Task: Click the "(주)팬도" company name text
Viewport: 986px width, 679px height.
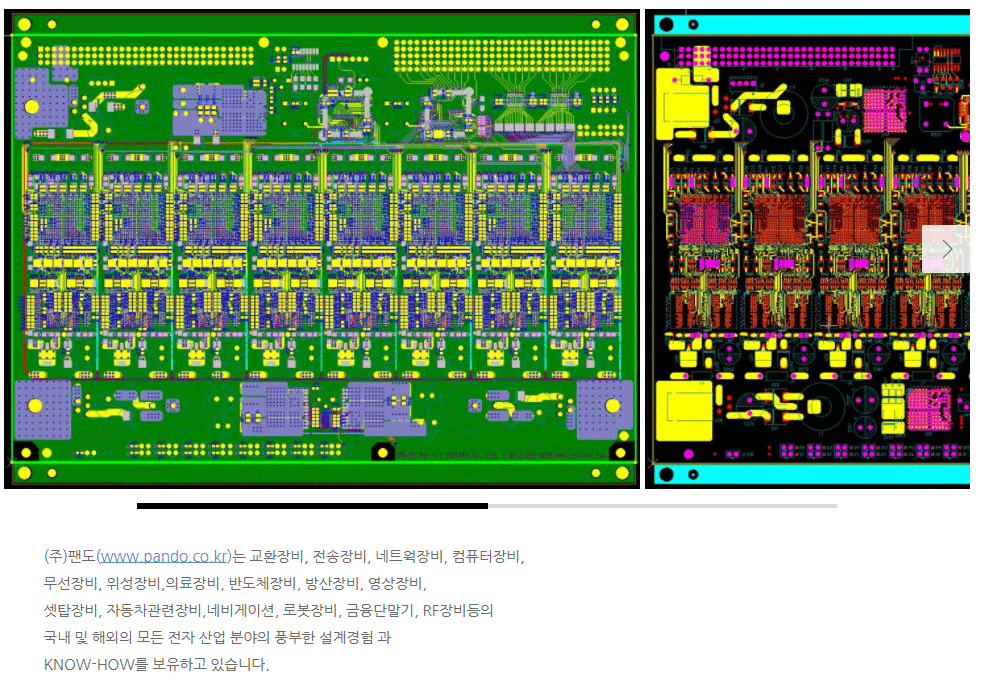Action: tap(69, 556)
